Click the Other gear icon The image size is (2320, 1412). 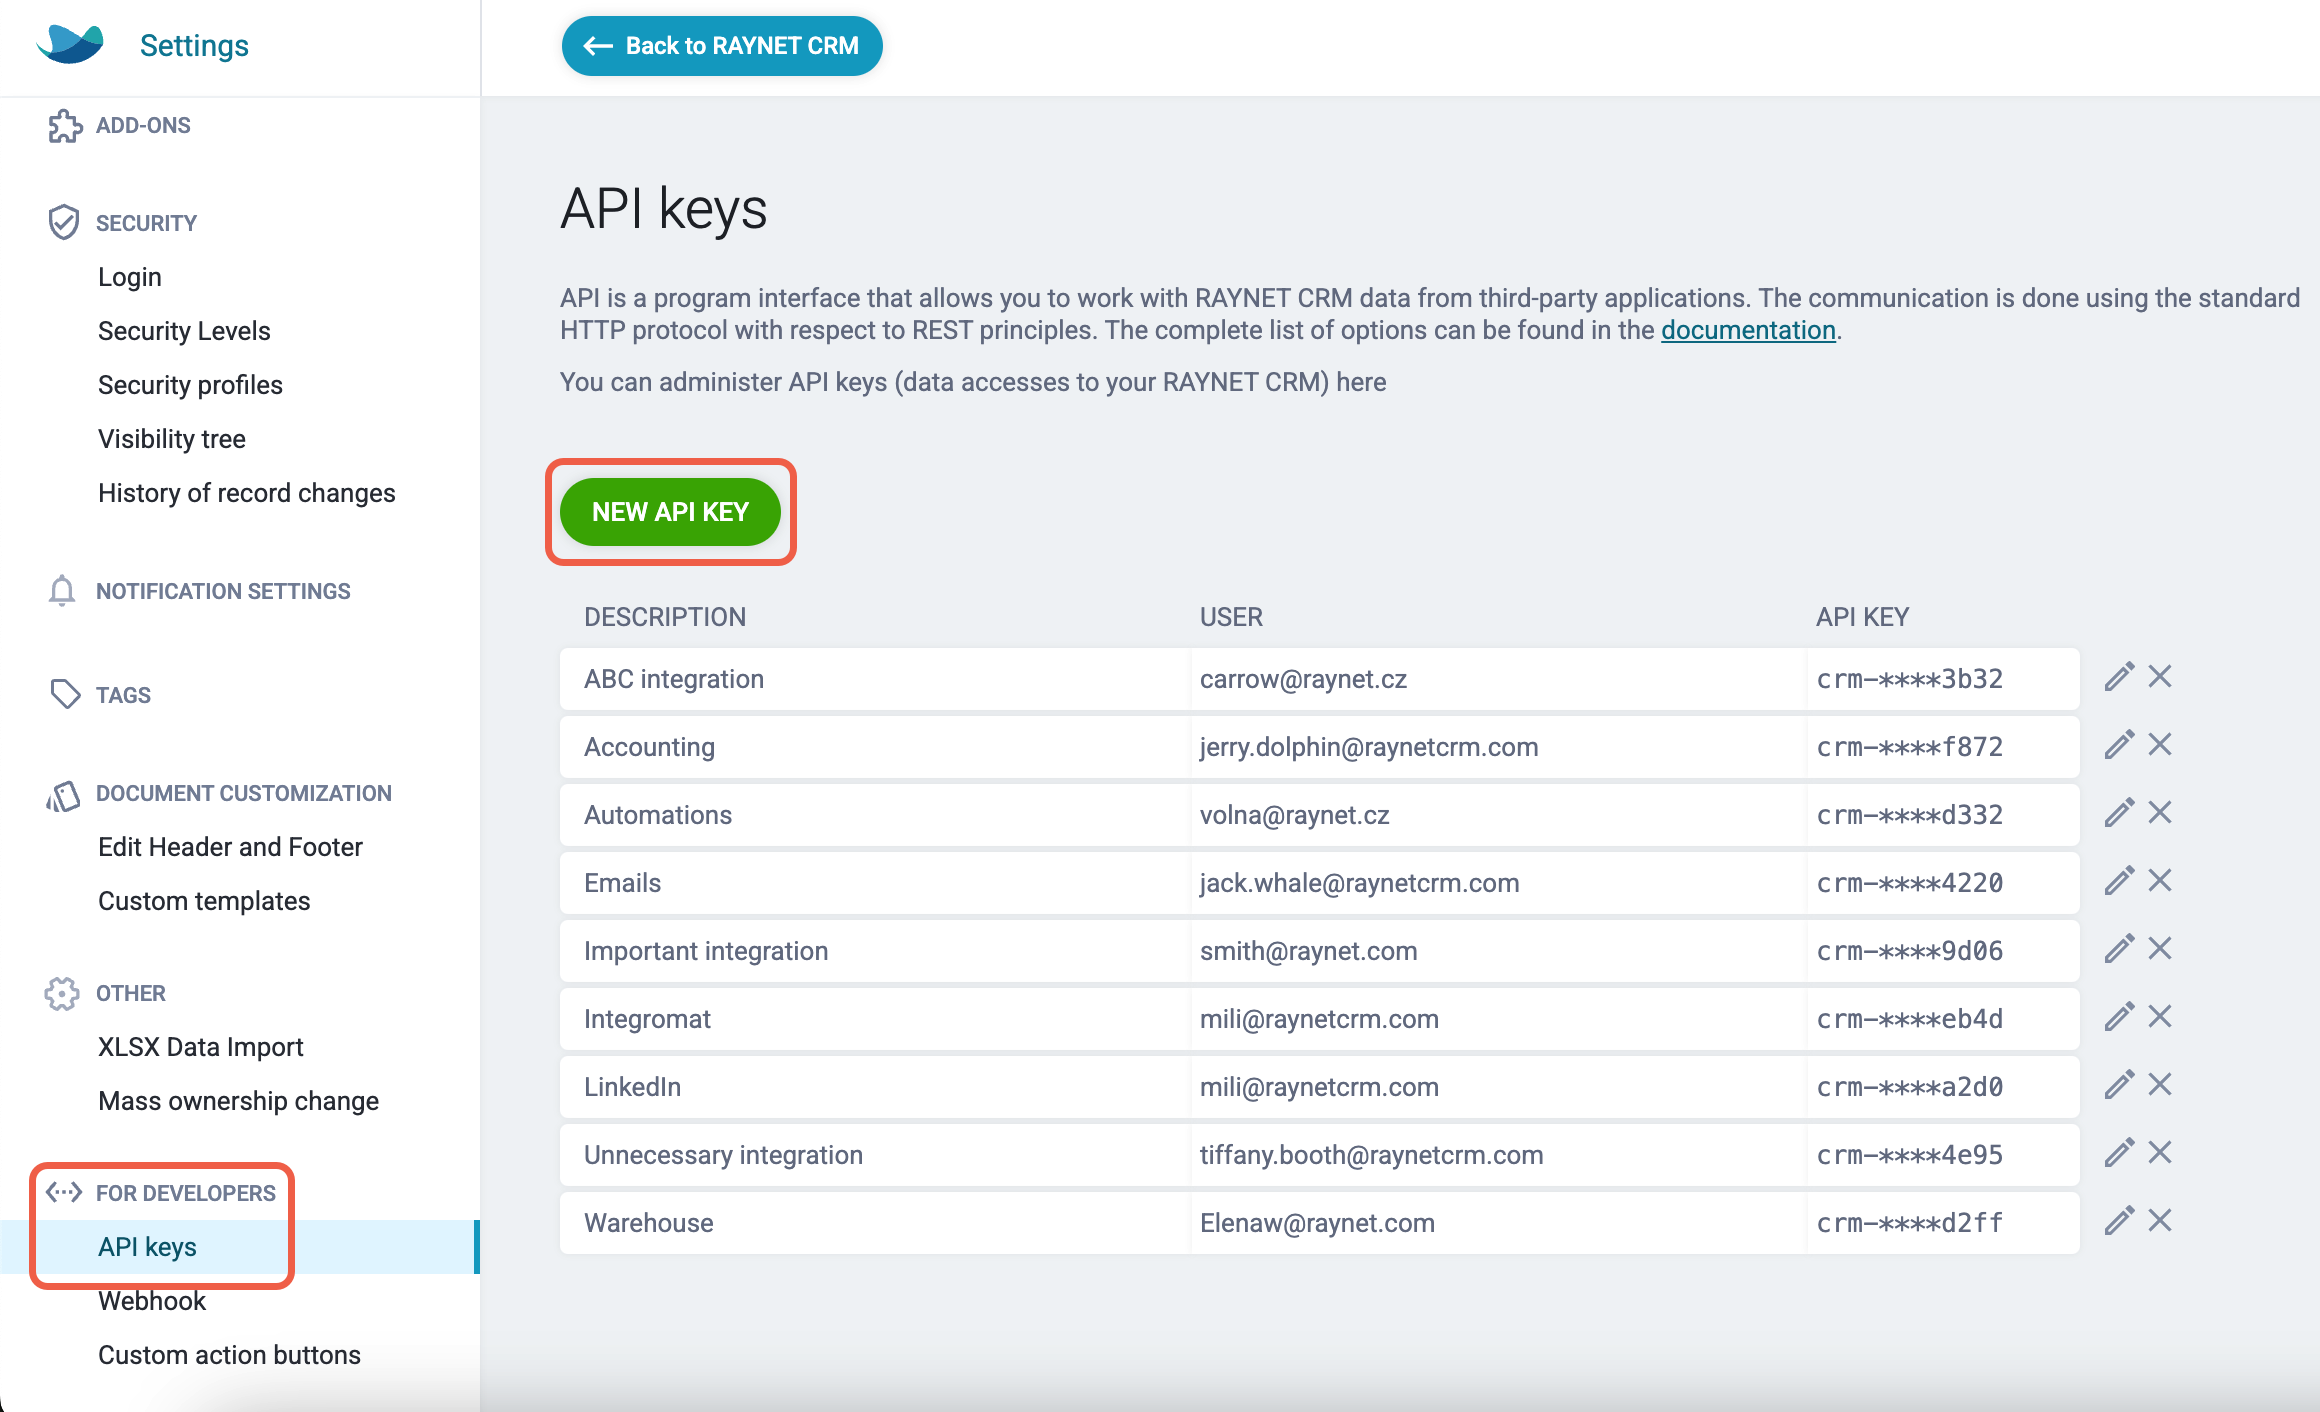tap(62, 993)
